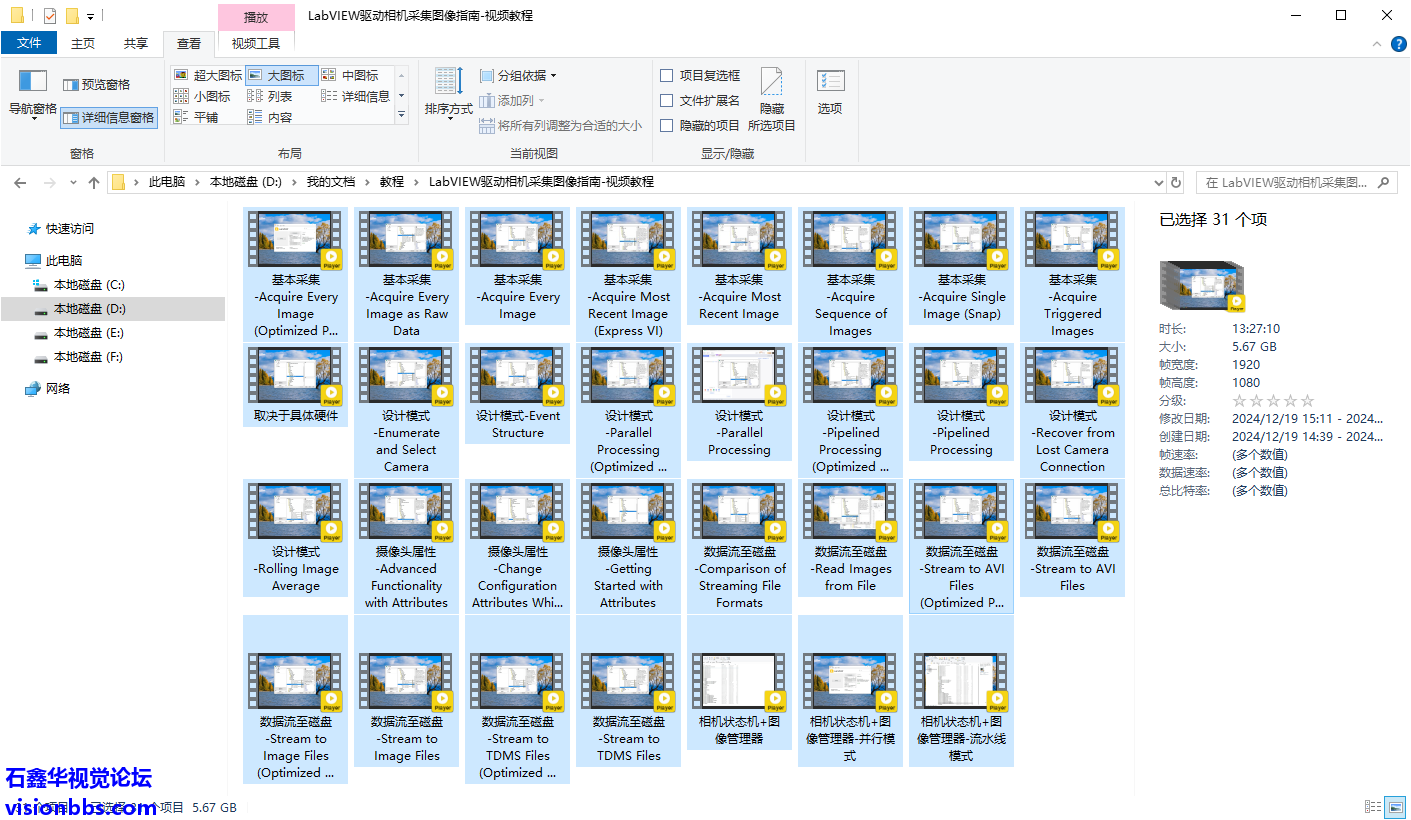Select the 详细信息窗格 button
The image size is (1411, 820).
[109, 117]
